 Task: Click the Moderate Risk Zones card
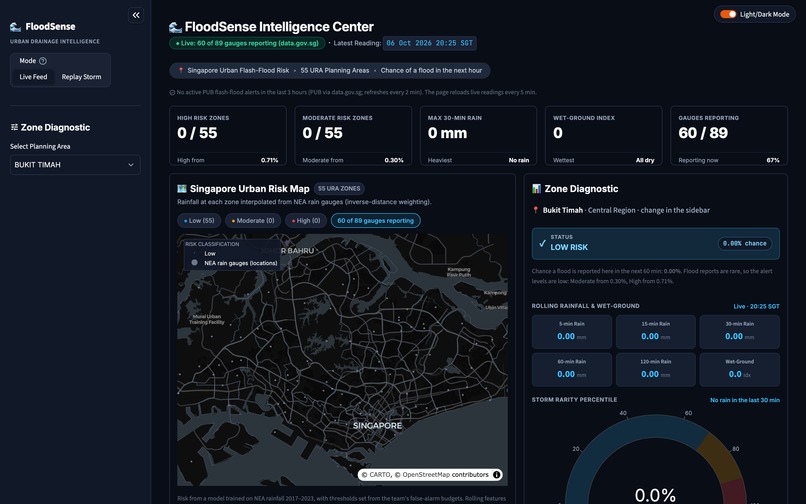tap(353, 136)
